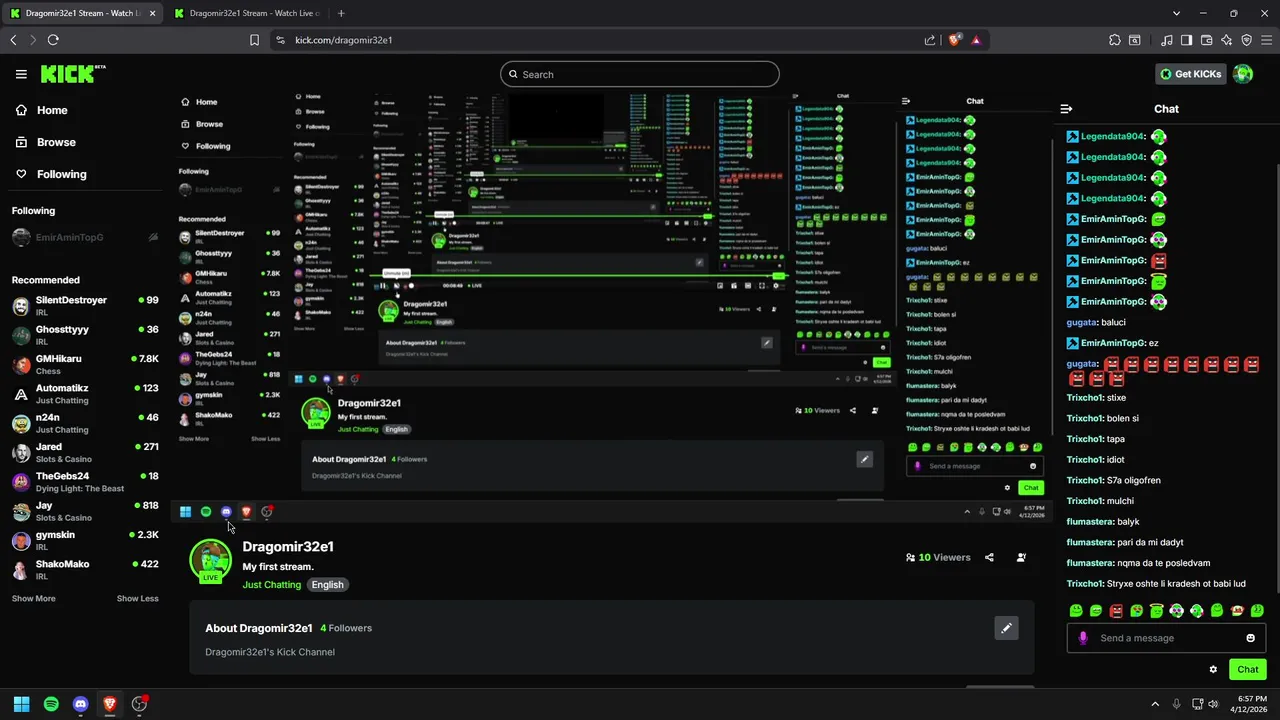
Task: Click the user icon right of the share icon
Action: coord(1021,558)
